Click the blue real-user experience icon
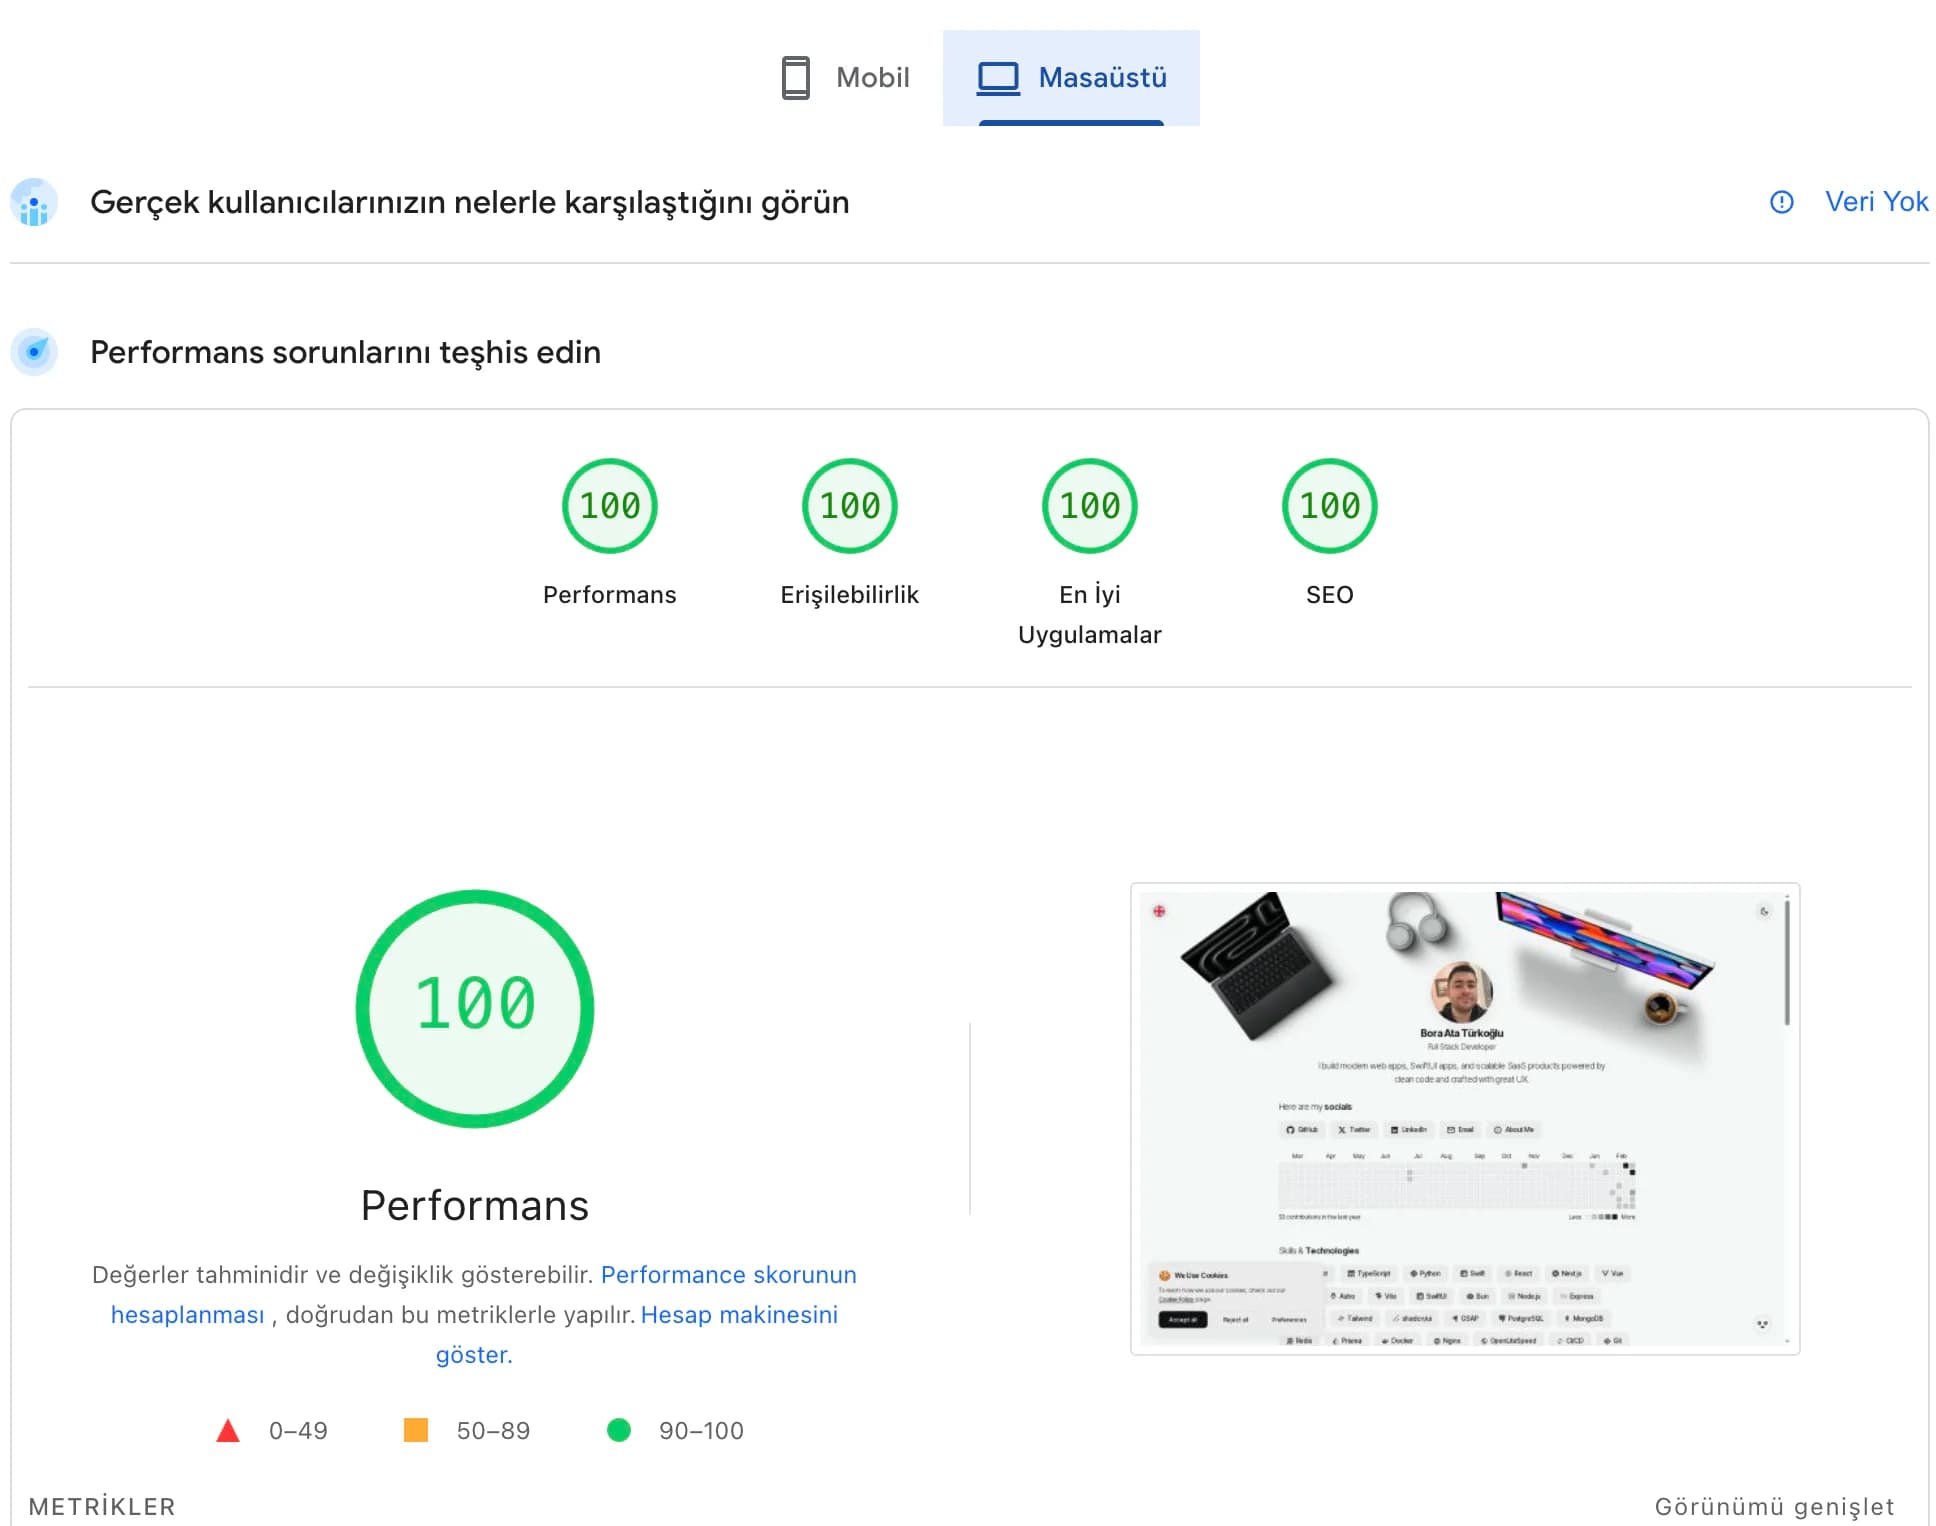Screen dimensions: 1936x1526 (x=35, y=202)
